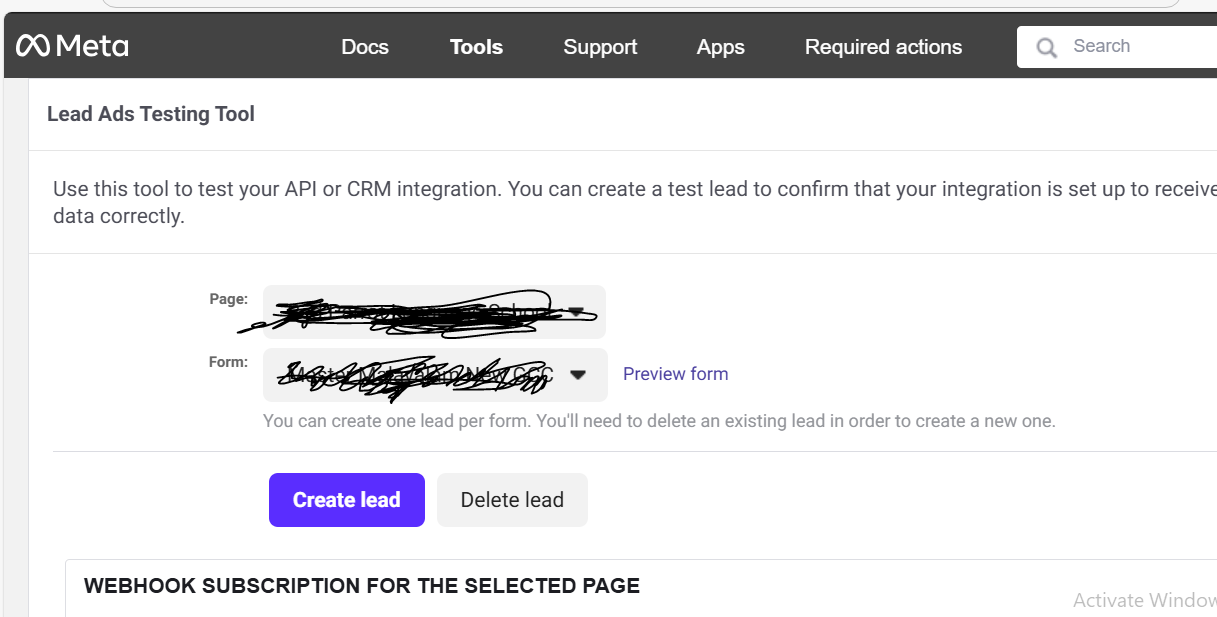Image resolution: width=1217 pixels, height=617 pixels.
Task: Click the Webhook Subscription section heading
Action: pyautogui.click(x=361, y=586)
